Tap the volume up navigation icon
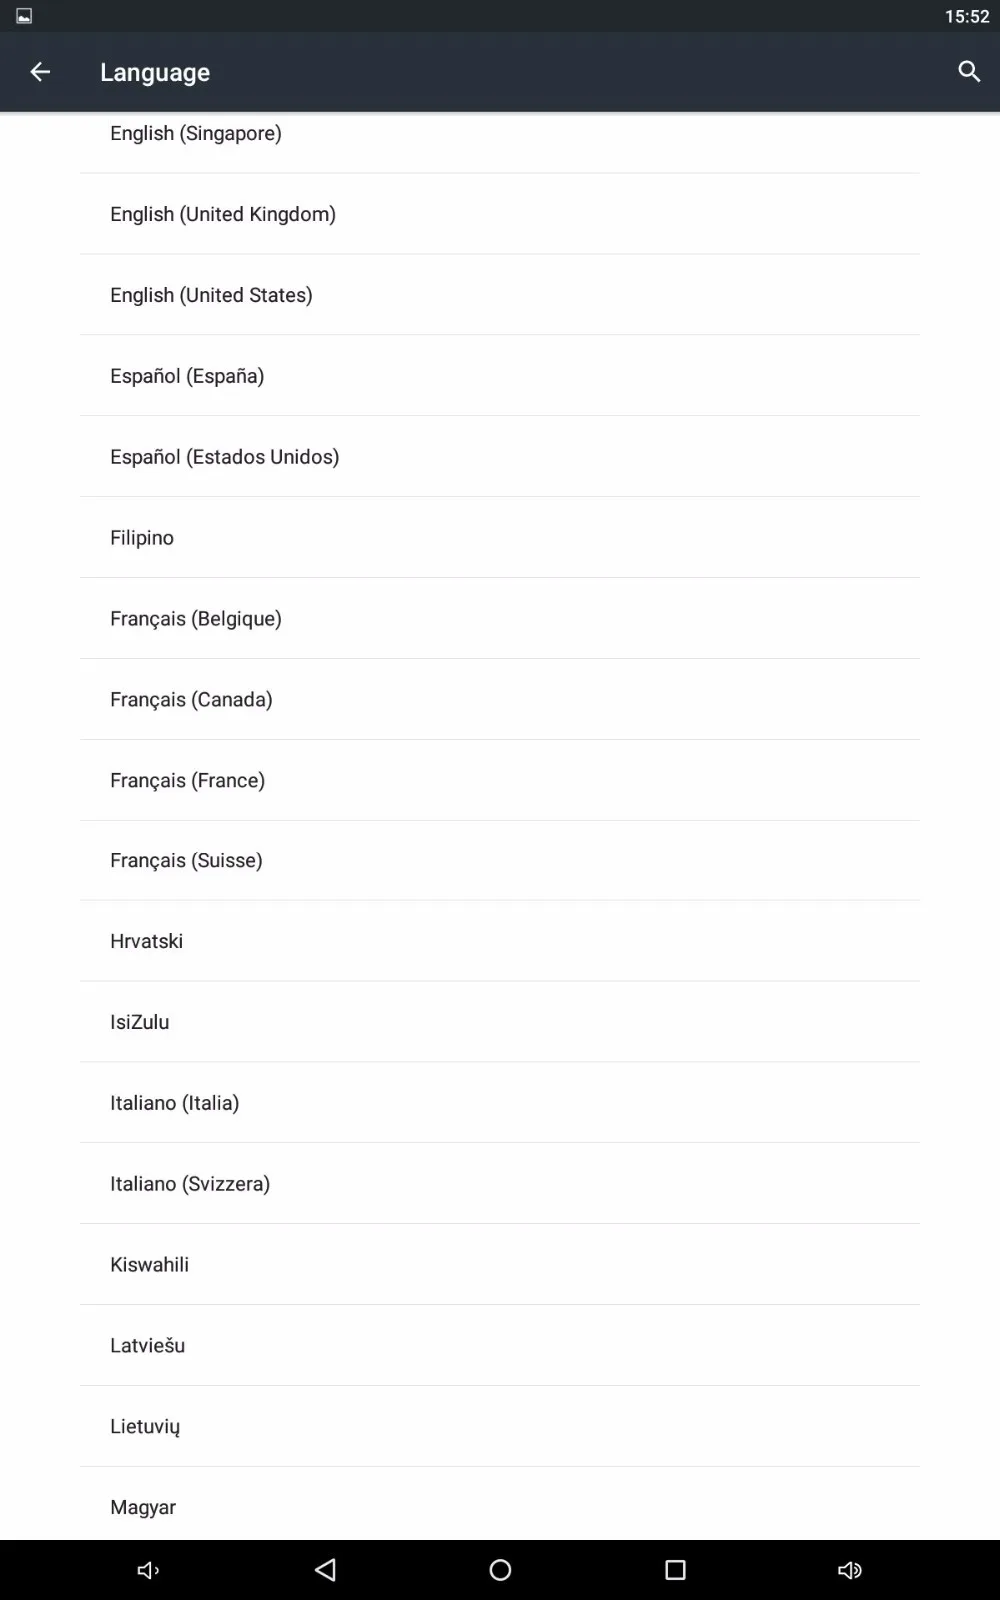Screen dimensions: 1000x1600 coord(850,1570)
